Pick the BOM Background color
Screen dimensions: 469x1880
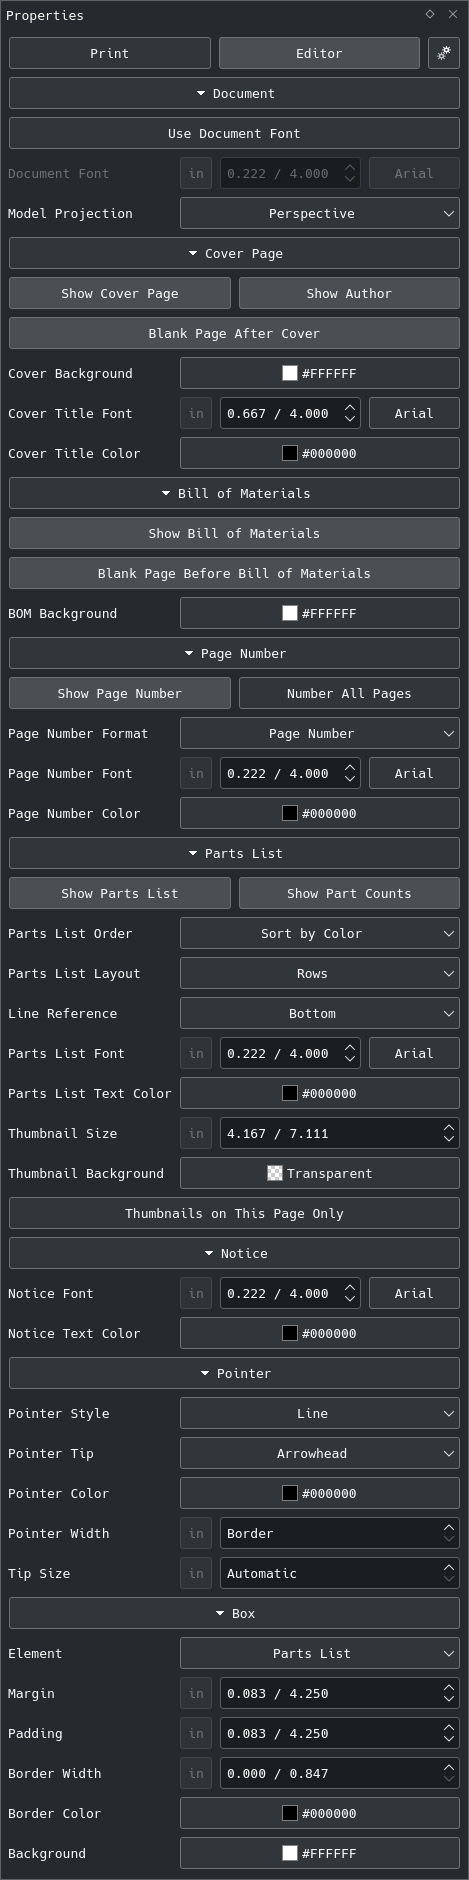[x=320, y=613]
